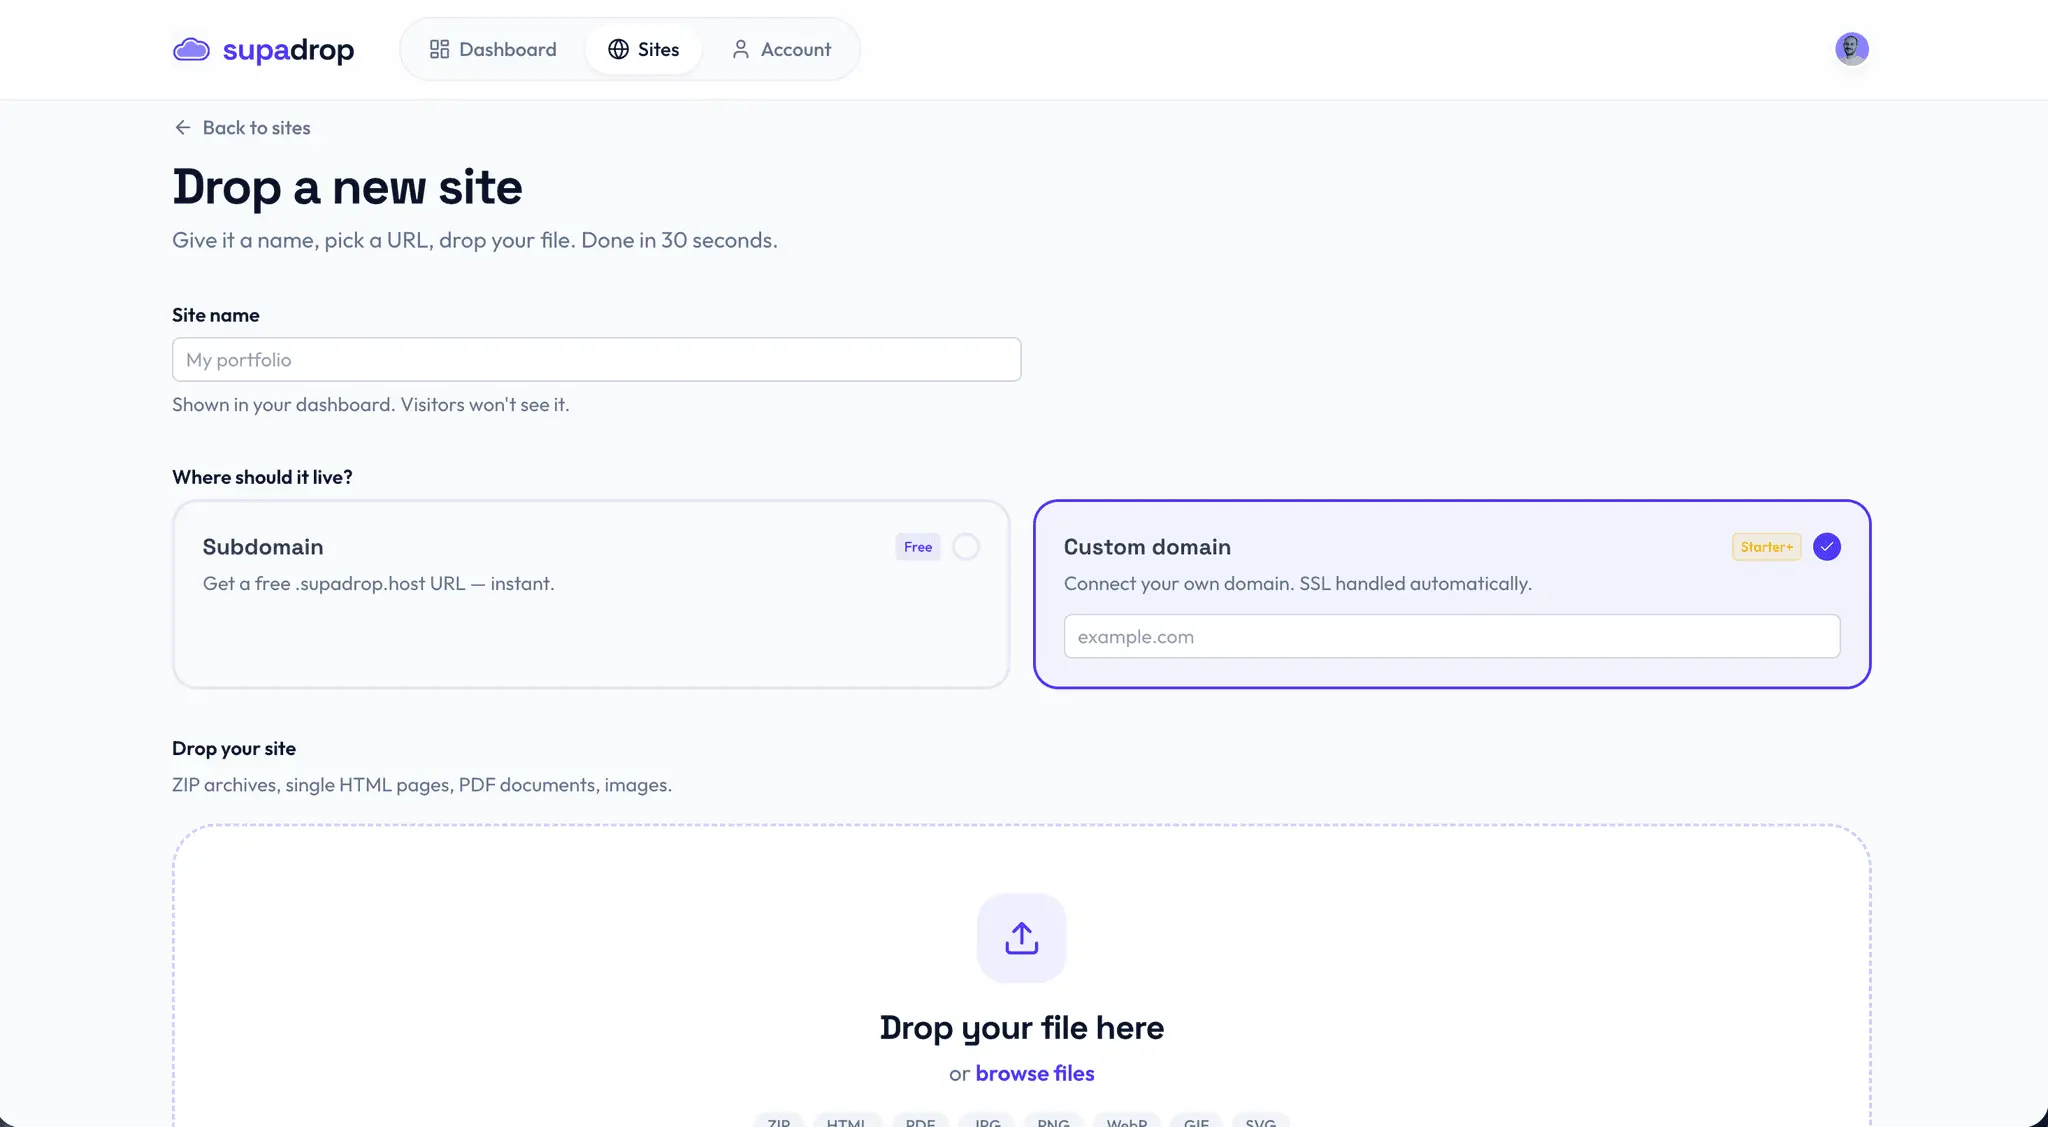The image size is (2048, 1127).
Task: Select the Subdomain radio button
Action: [x=965, y=547]
